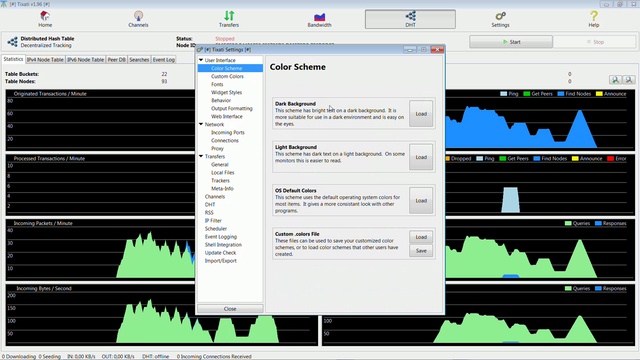Click the Get Peers legend swatch in the Originated Transactions graph
The image size is (640, 360).
coord(527,94)
